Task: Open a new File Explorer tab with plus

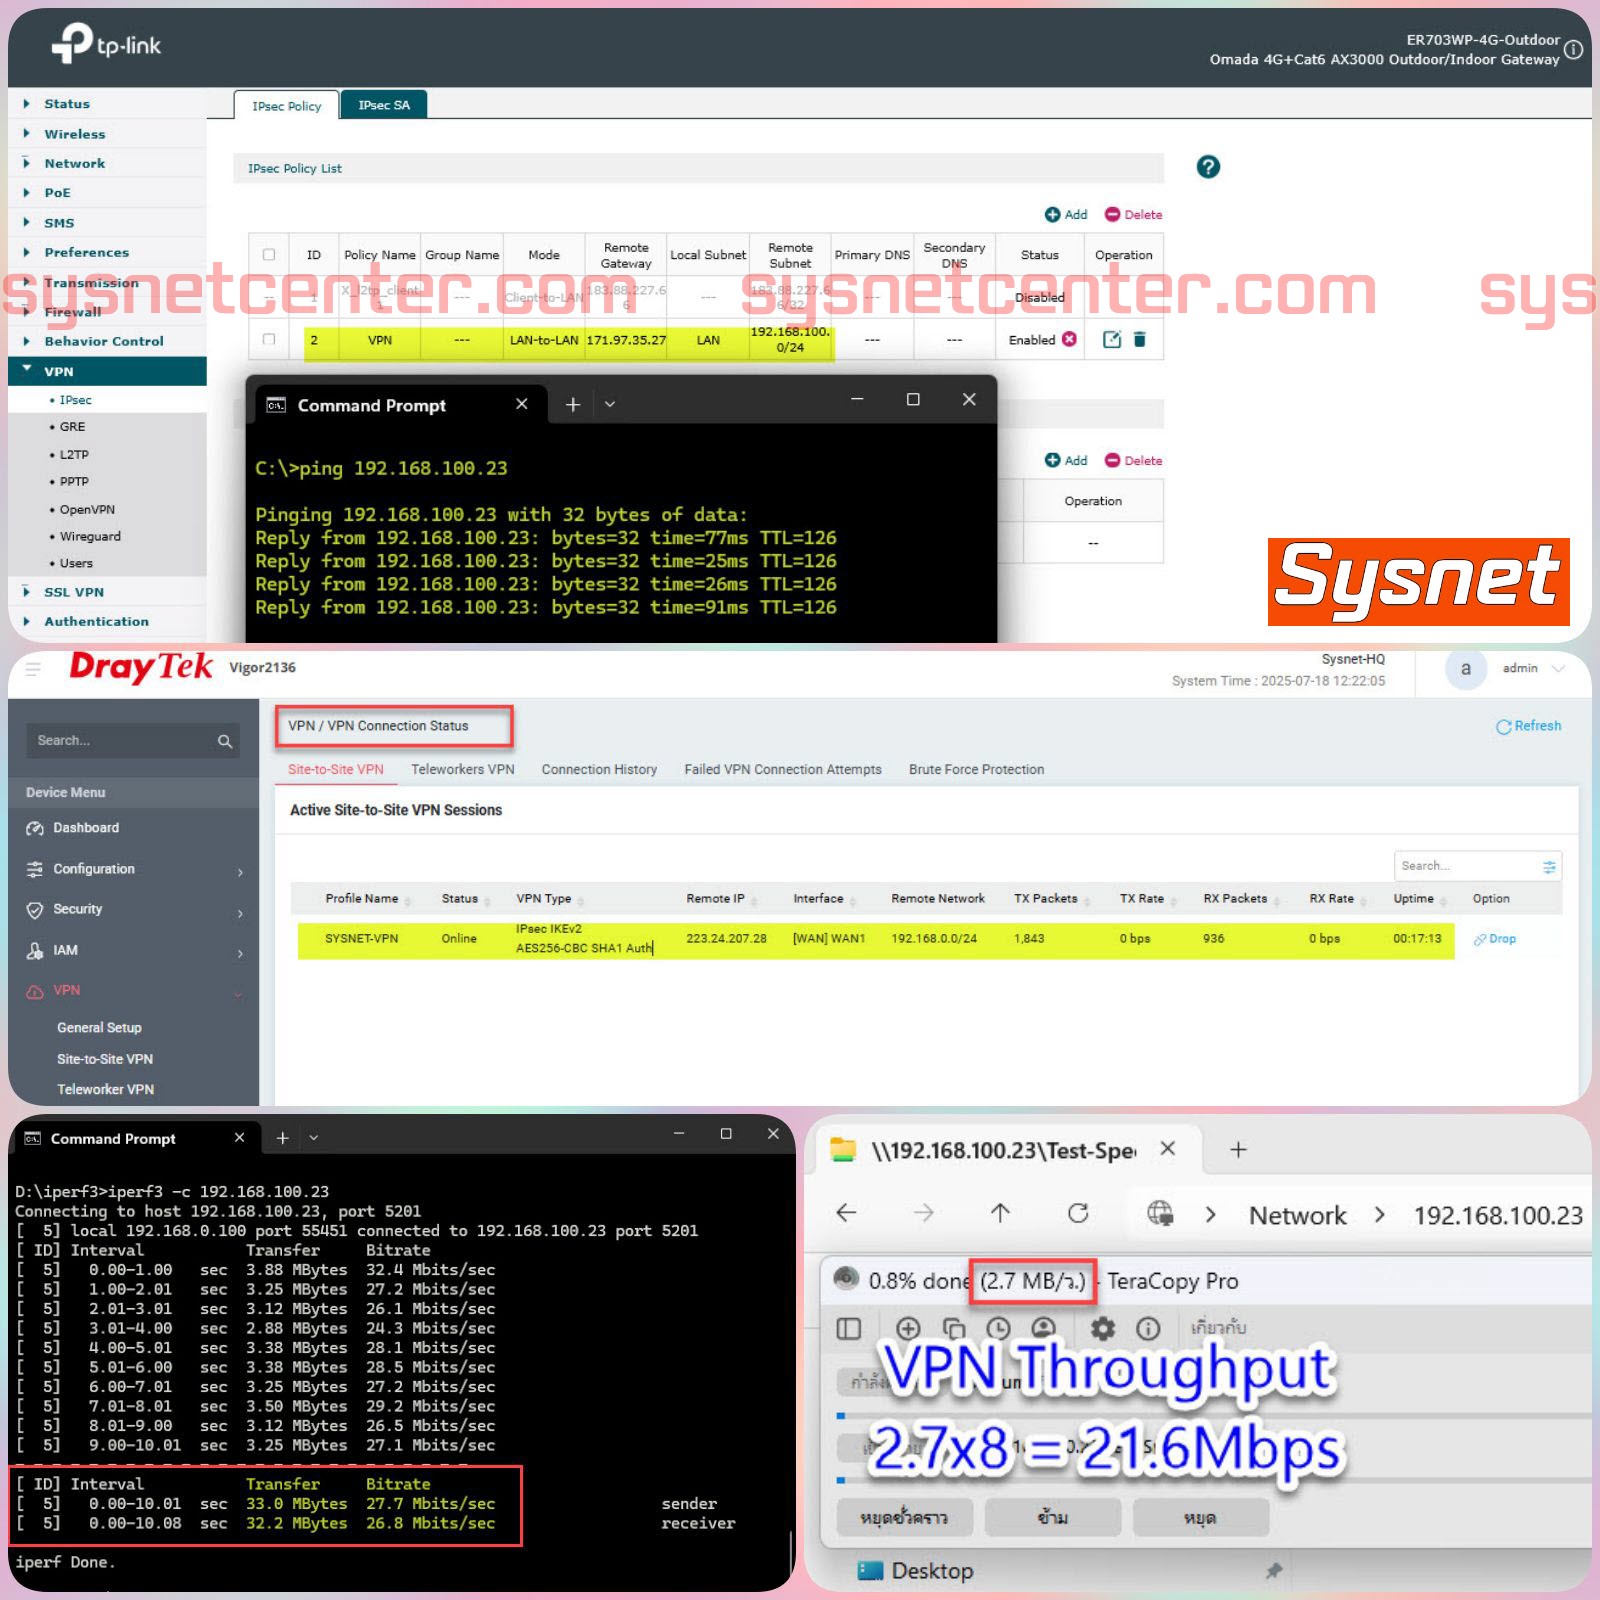Action: pos(1238,1150)
